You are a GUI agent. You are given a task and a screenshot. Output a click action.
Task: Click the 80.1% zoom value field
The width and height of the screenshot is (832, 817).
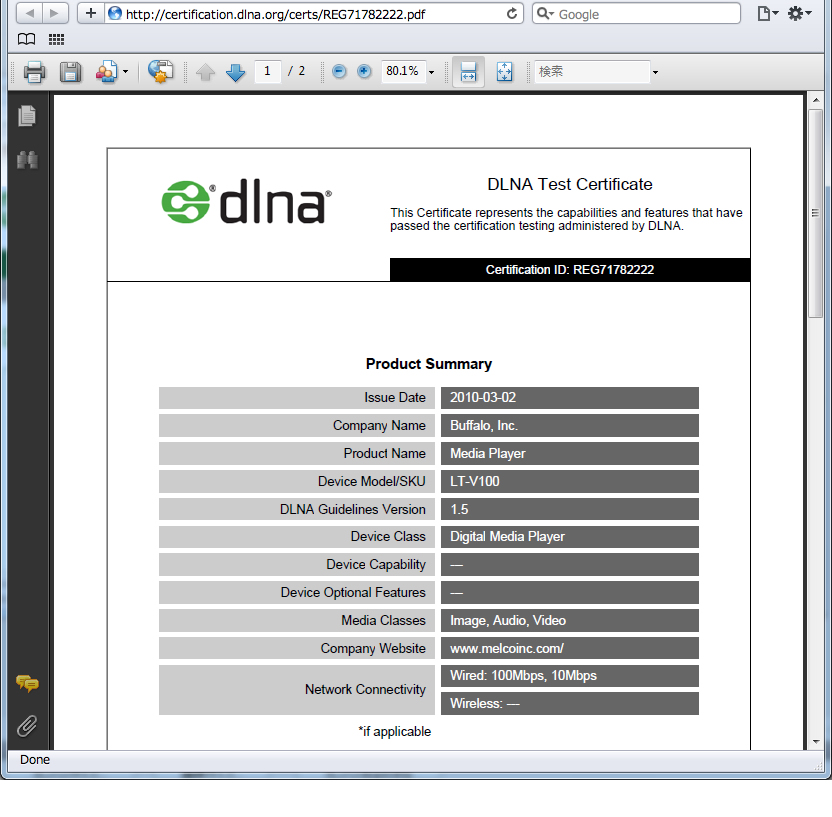(403, 71)
